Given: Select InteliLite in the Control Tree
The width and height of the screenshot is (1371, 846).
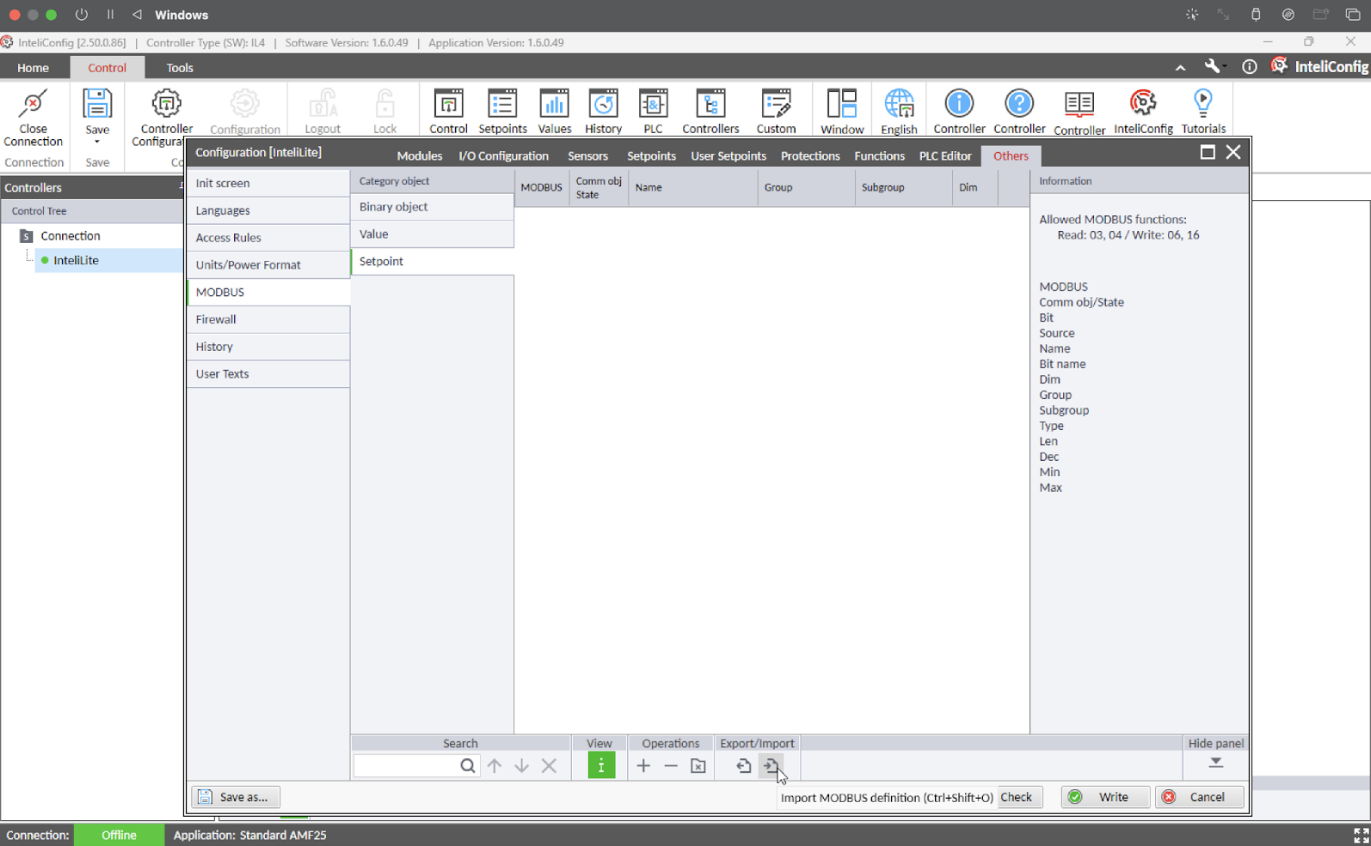Looking at the screenshot, I should click(x=76, y=260).
